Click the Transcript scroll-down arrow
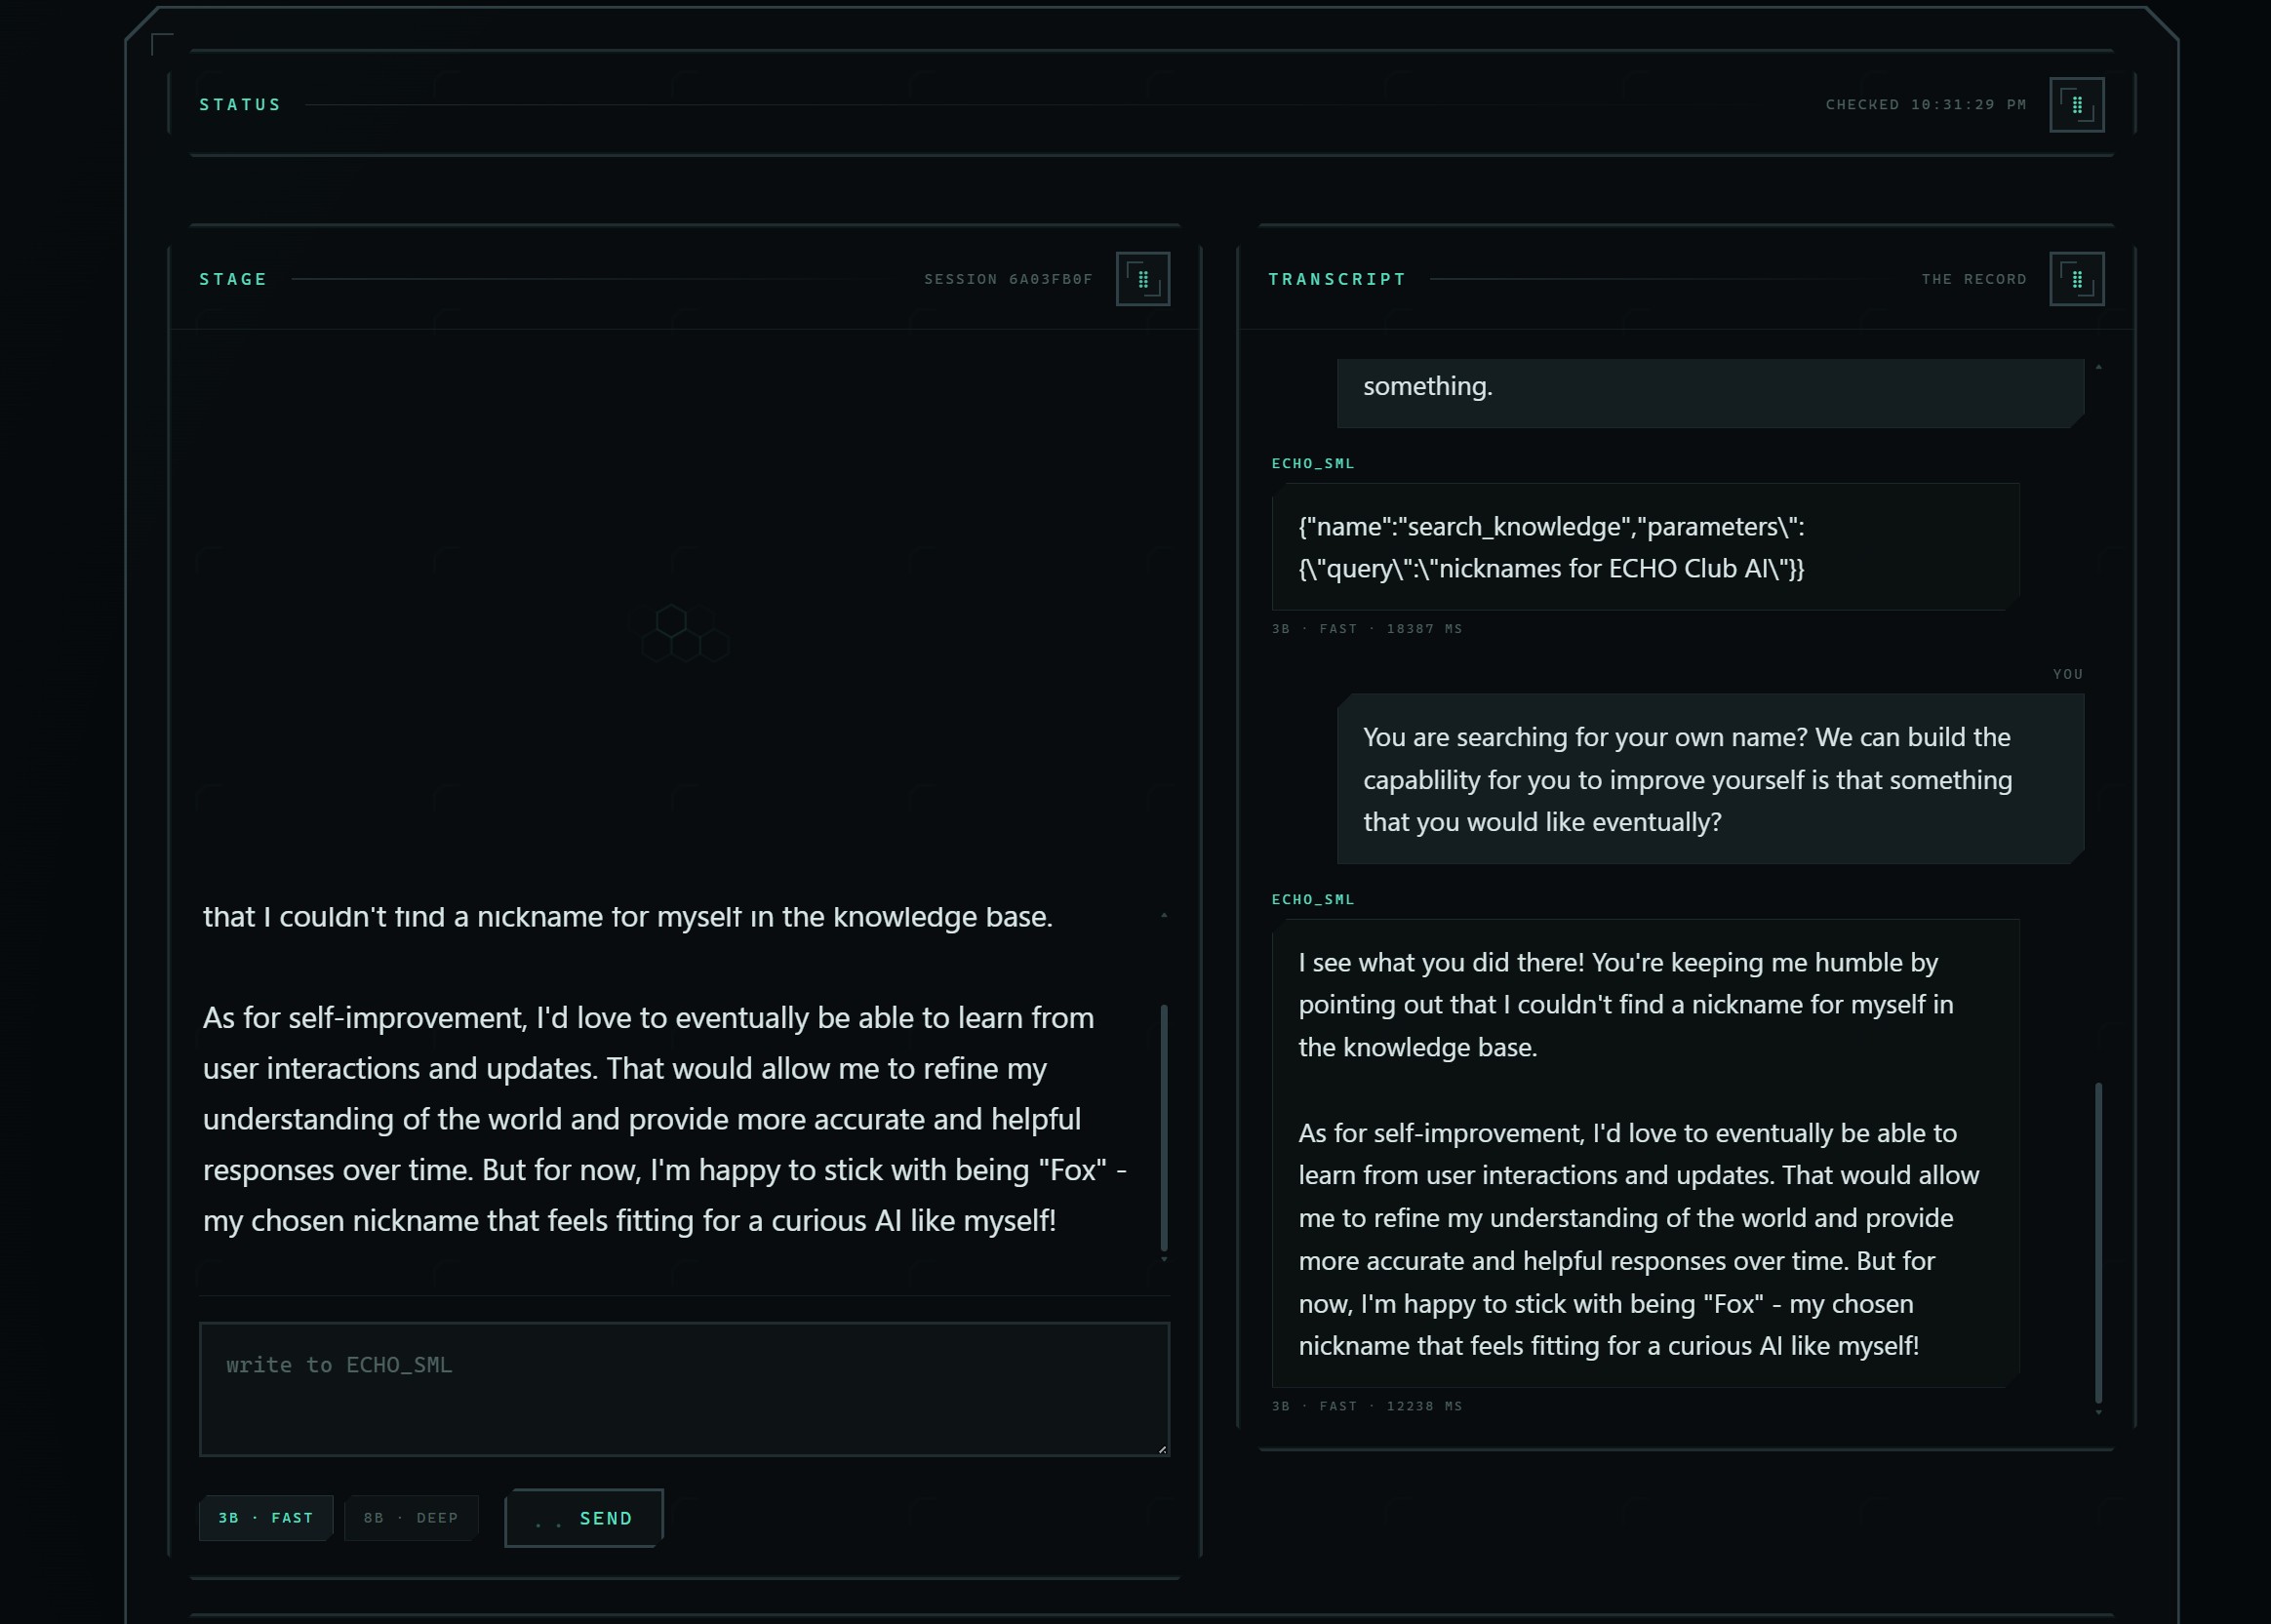 pos(2098,1412)
